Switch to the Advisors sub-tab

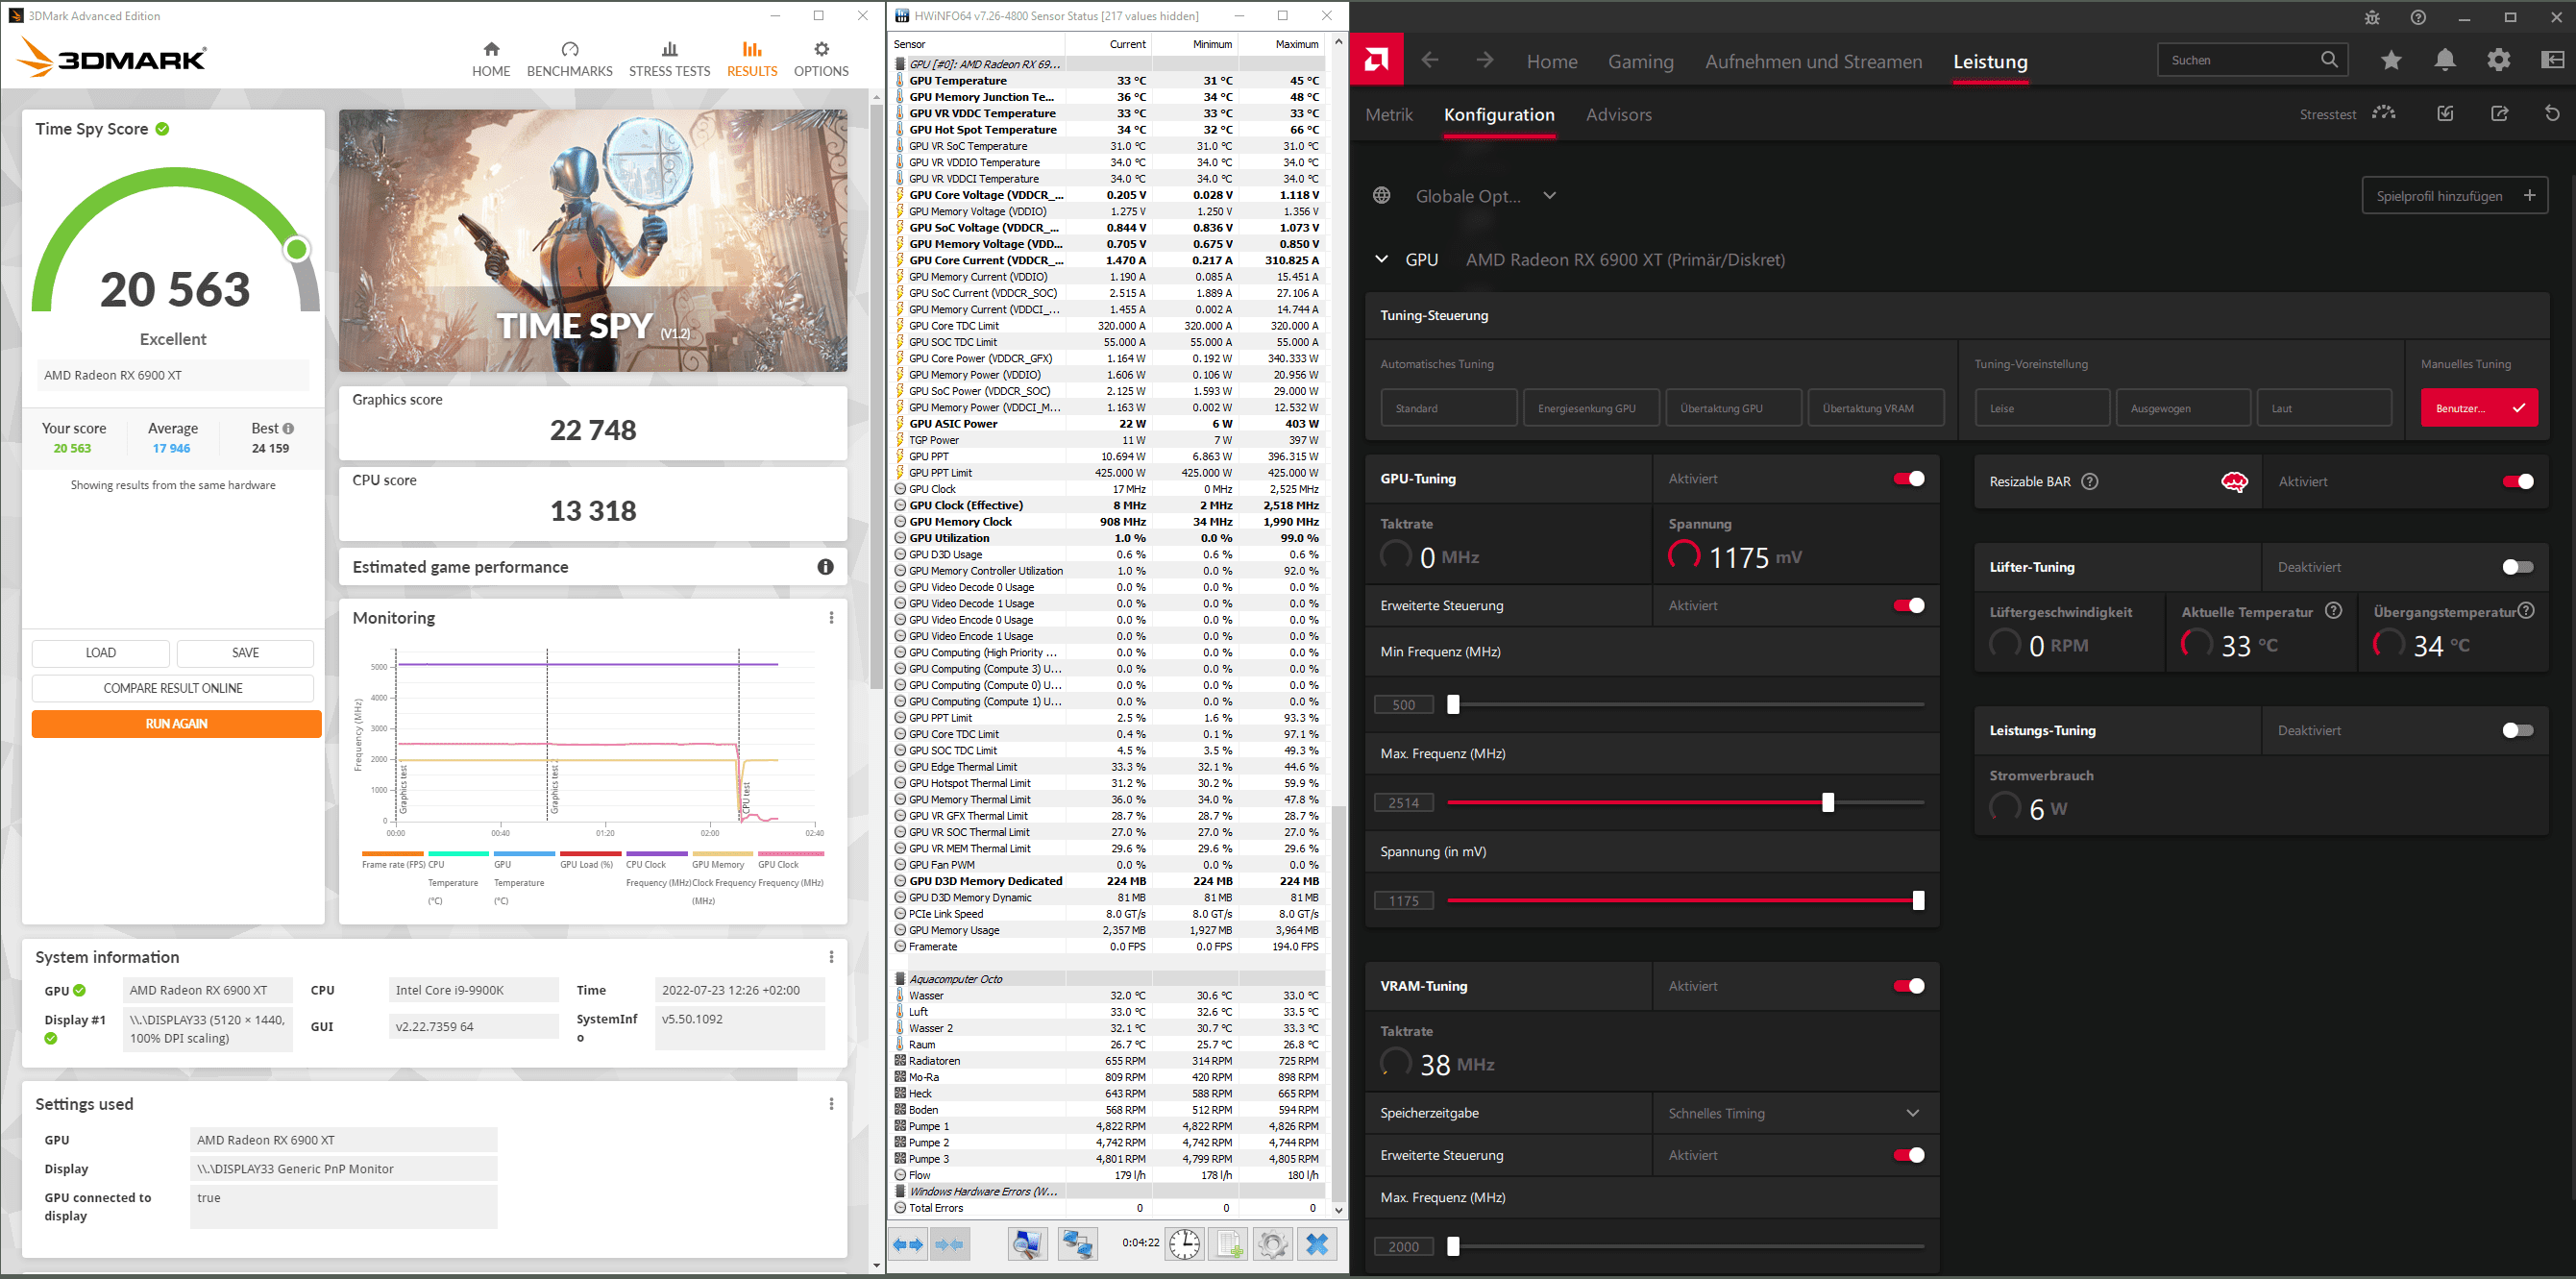(1618, 115)
